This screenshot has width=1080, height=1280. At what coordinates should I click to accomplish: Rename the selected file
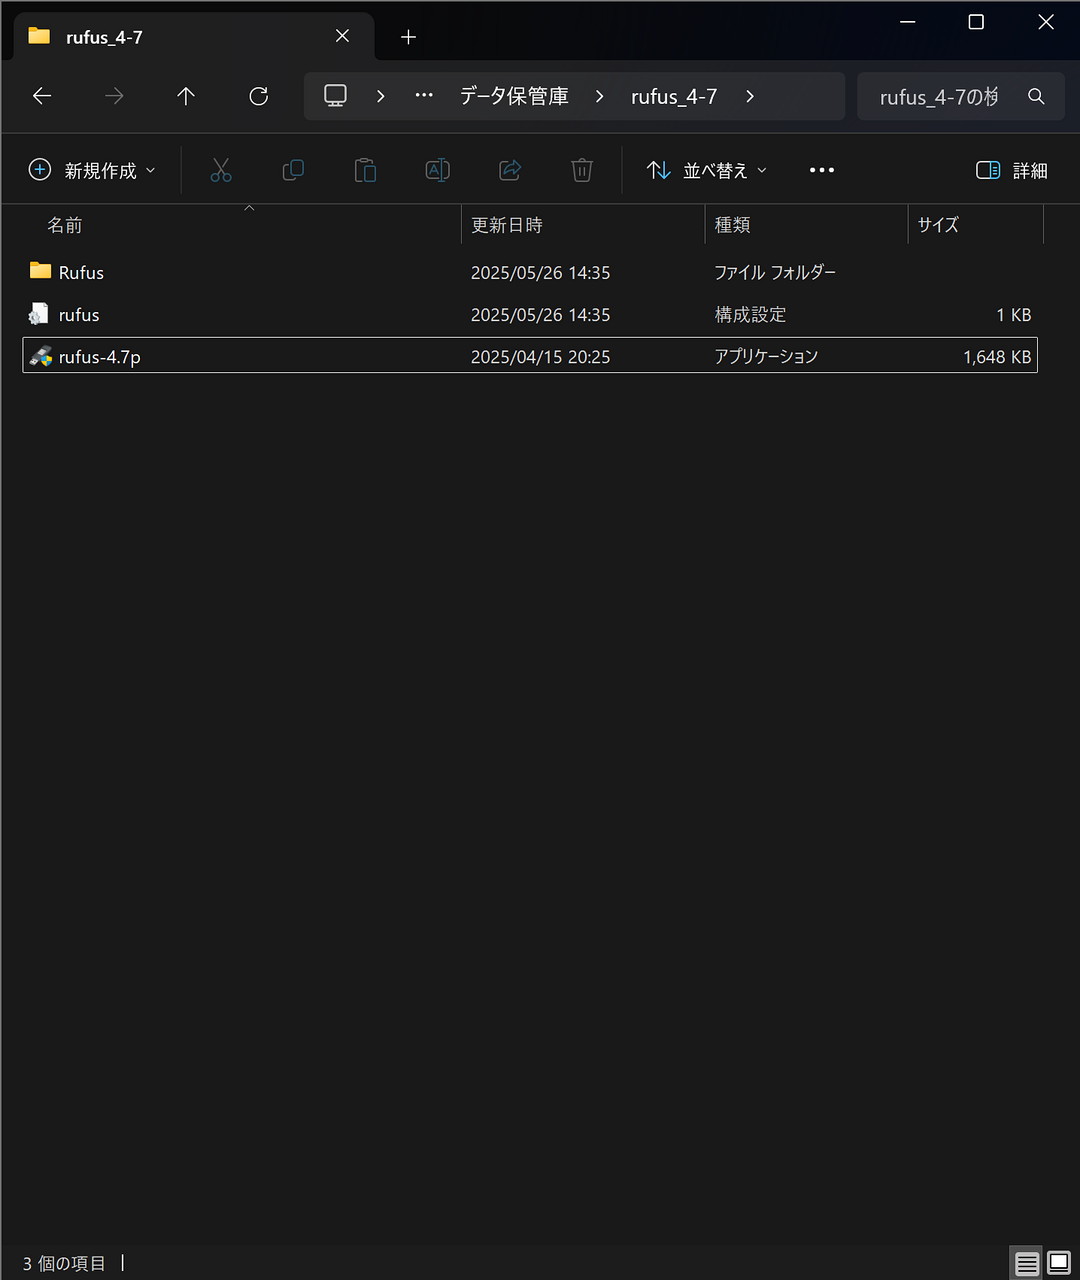click(437, 170)
